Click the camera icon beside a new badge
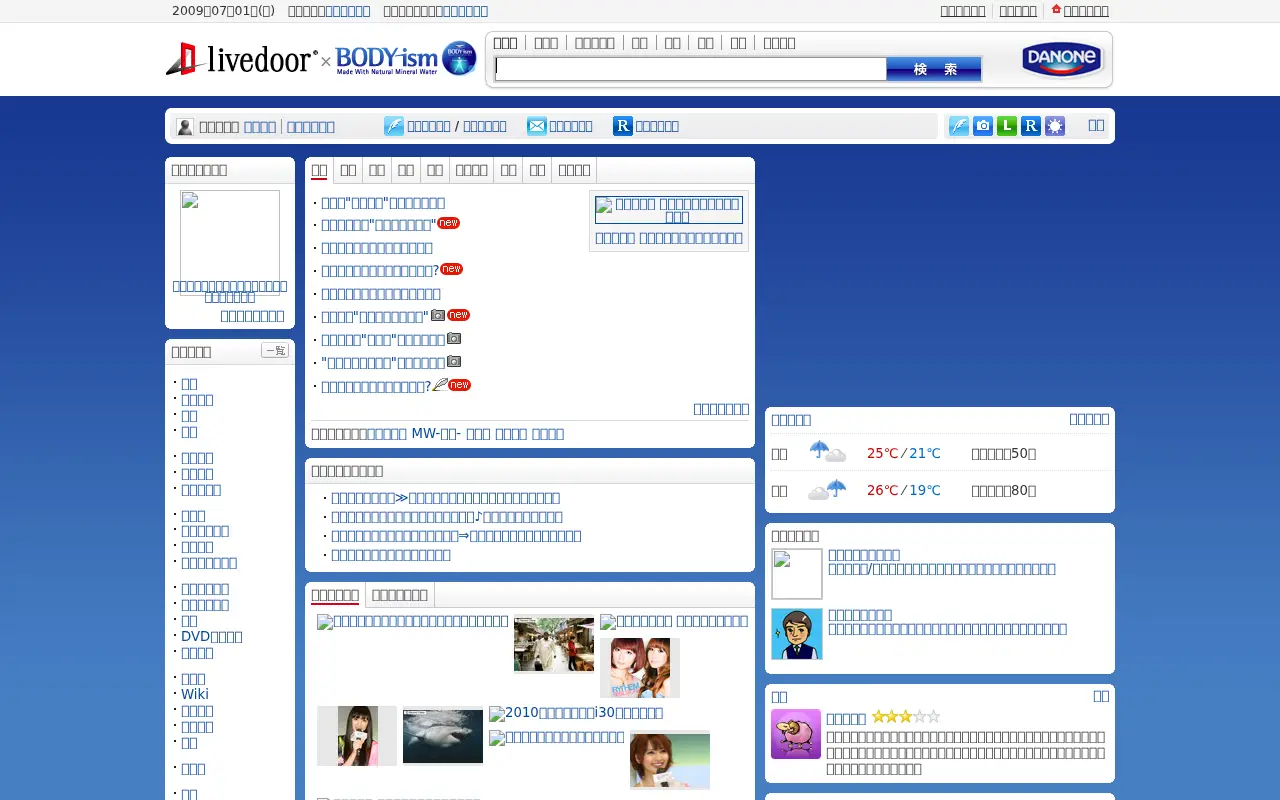The width and height of the screenshot is (1280, 800). click(x=438, y=315)
